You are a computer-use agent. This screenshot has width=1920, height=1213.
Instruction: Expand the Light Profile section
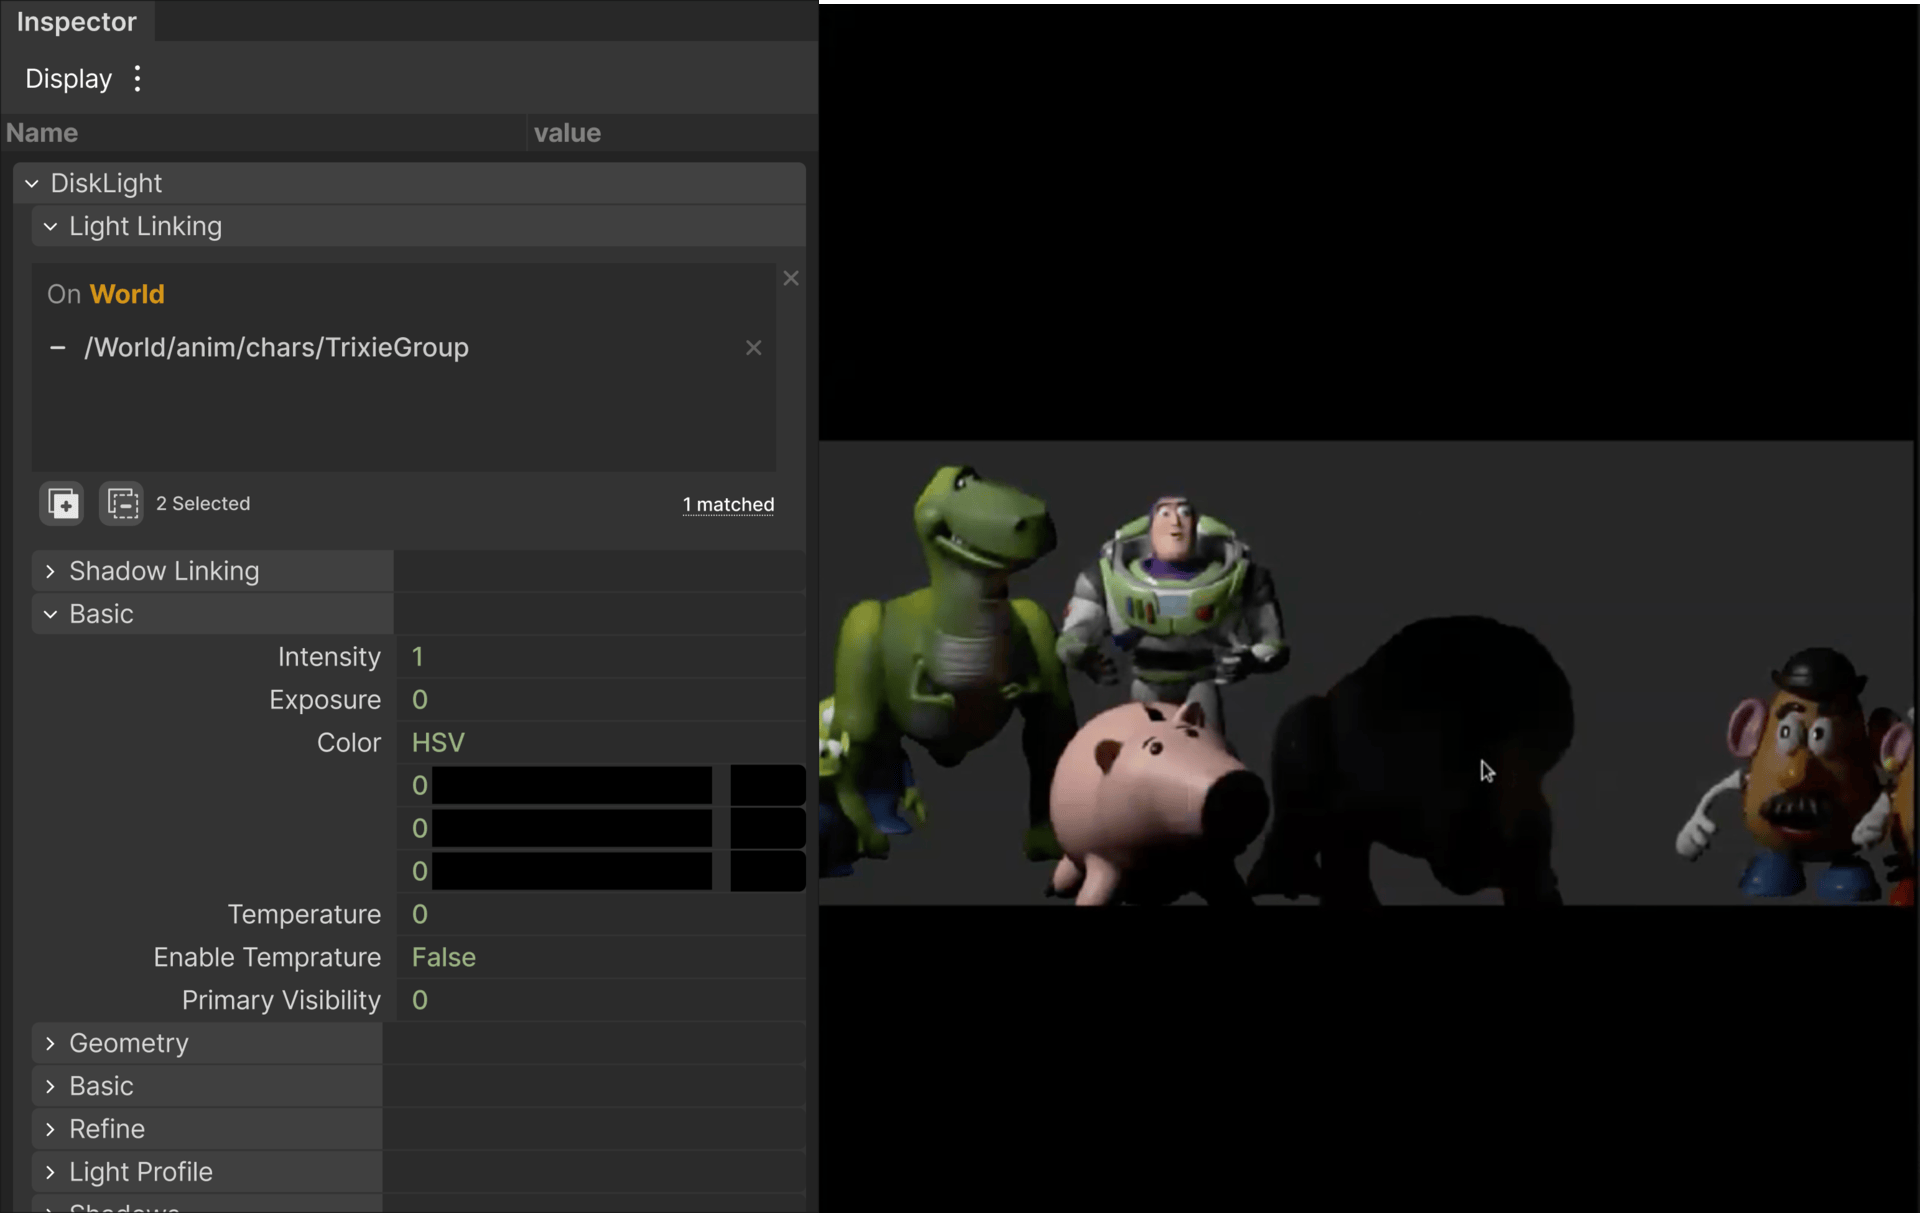click(50, 1172)
